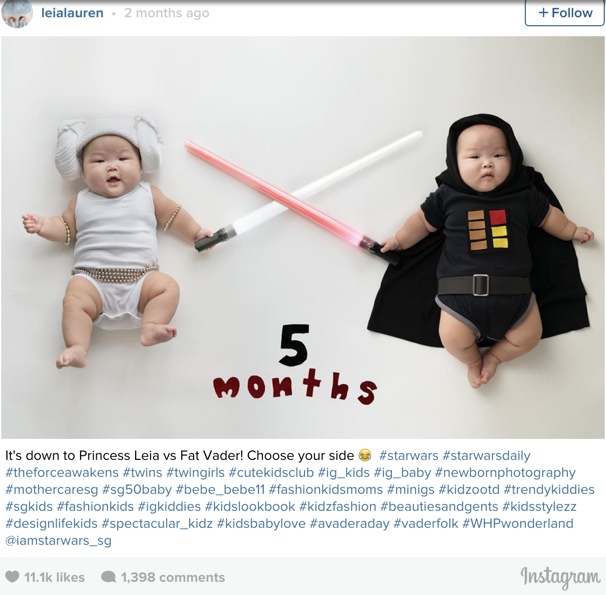Open the twins Star Wars photo

(303, 237)
